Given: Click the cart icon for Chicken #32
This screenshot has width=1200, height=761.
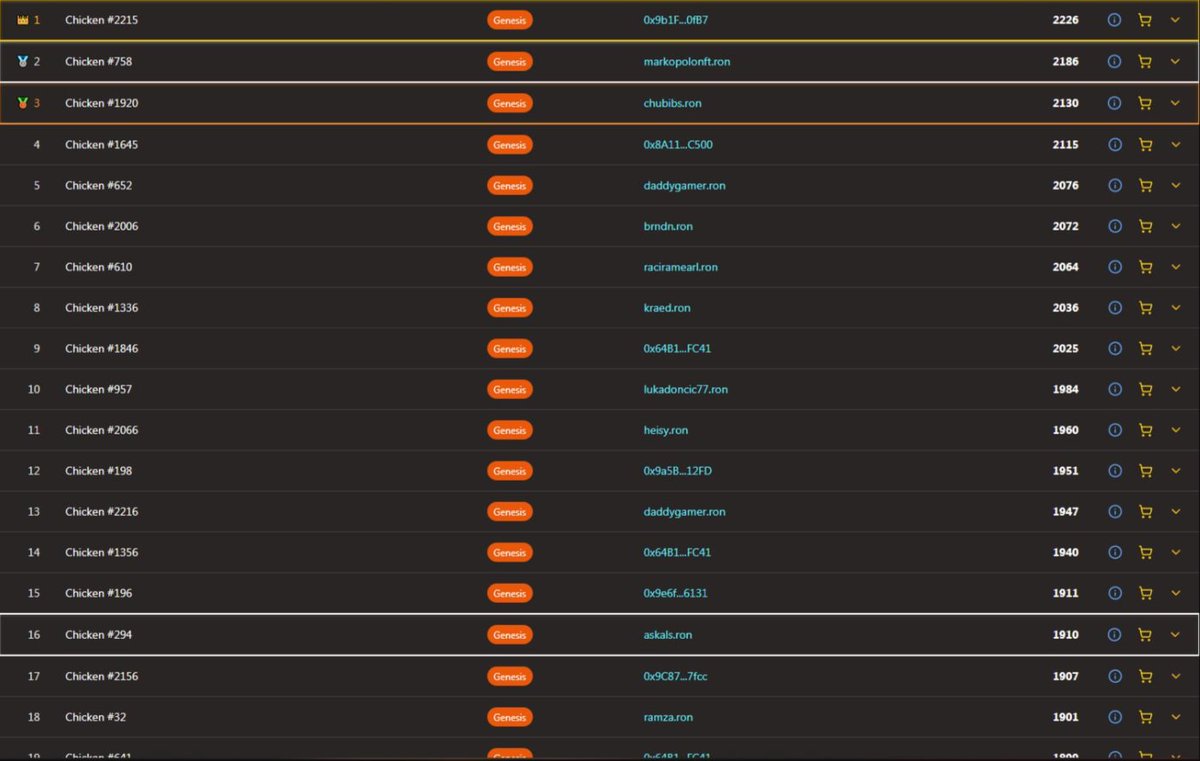Looking at the screenshot, I should [x=1145, y=717].
